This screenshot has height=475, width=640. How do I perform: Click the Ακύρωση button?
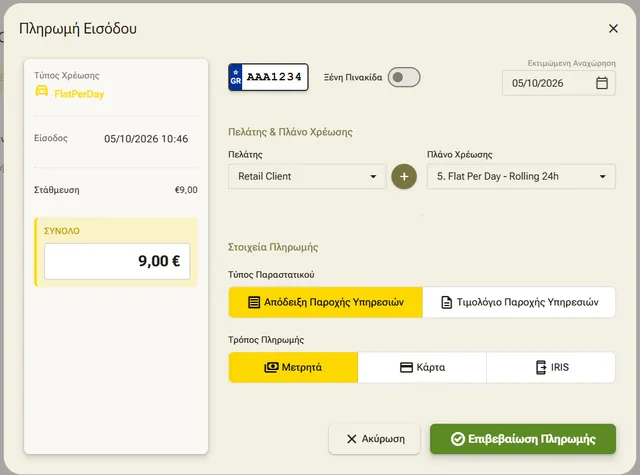point(375,439)
